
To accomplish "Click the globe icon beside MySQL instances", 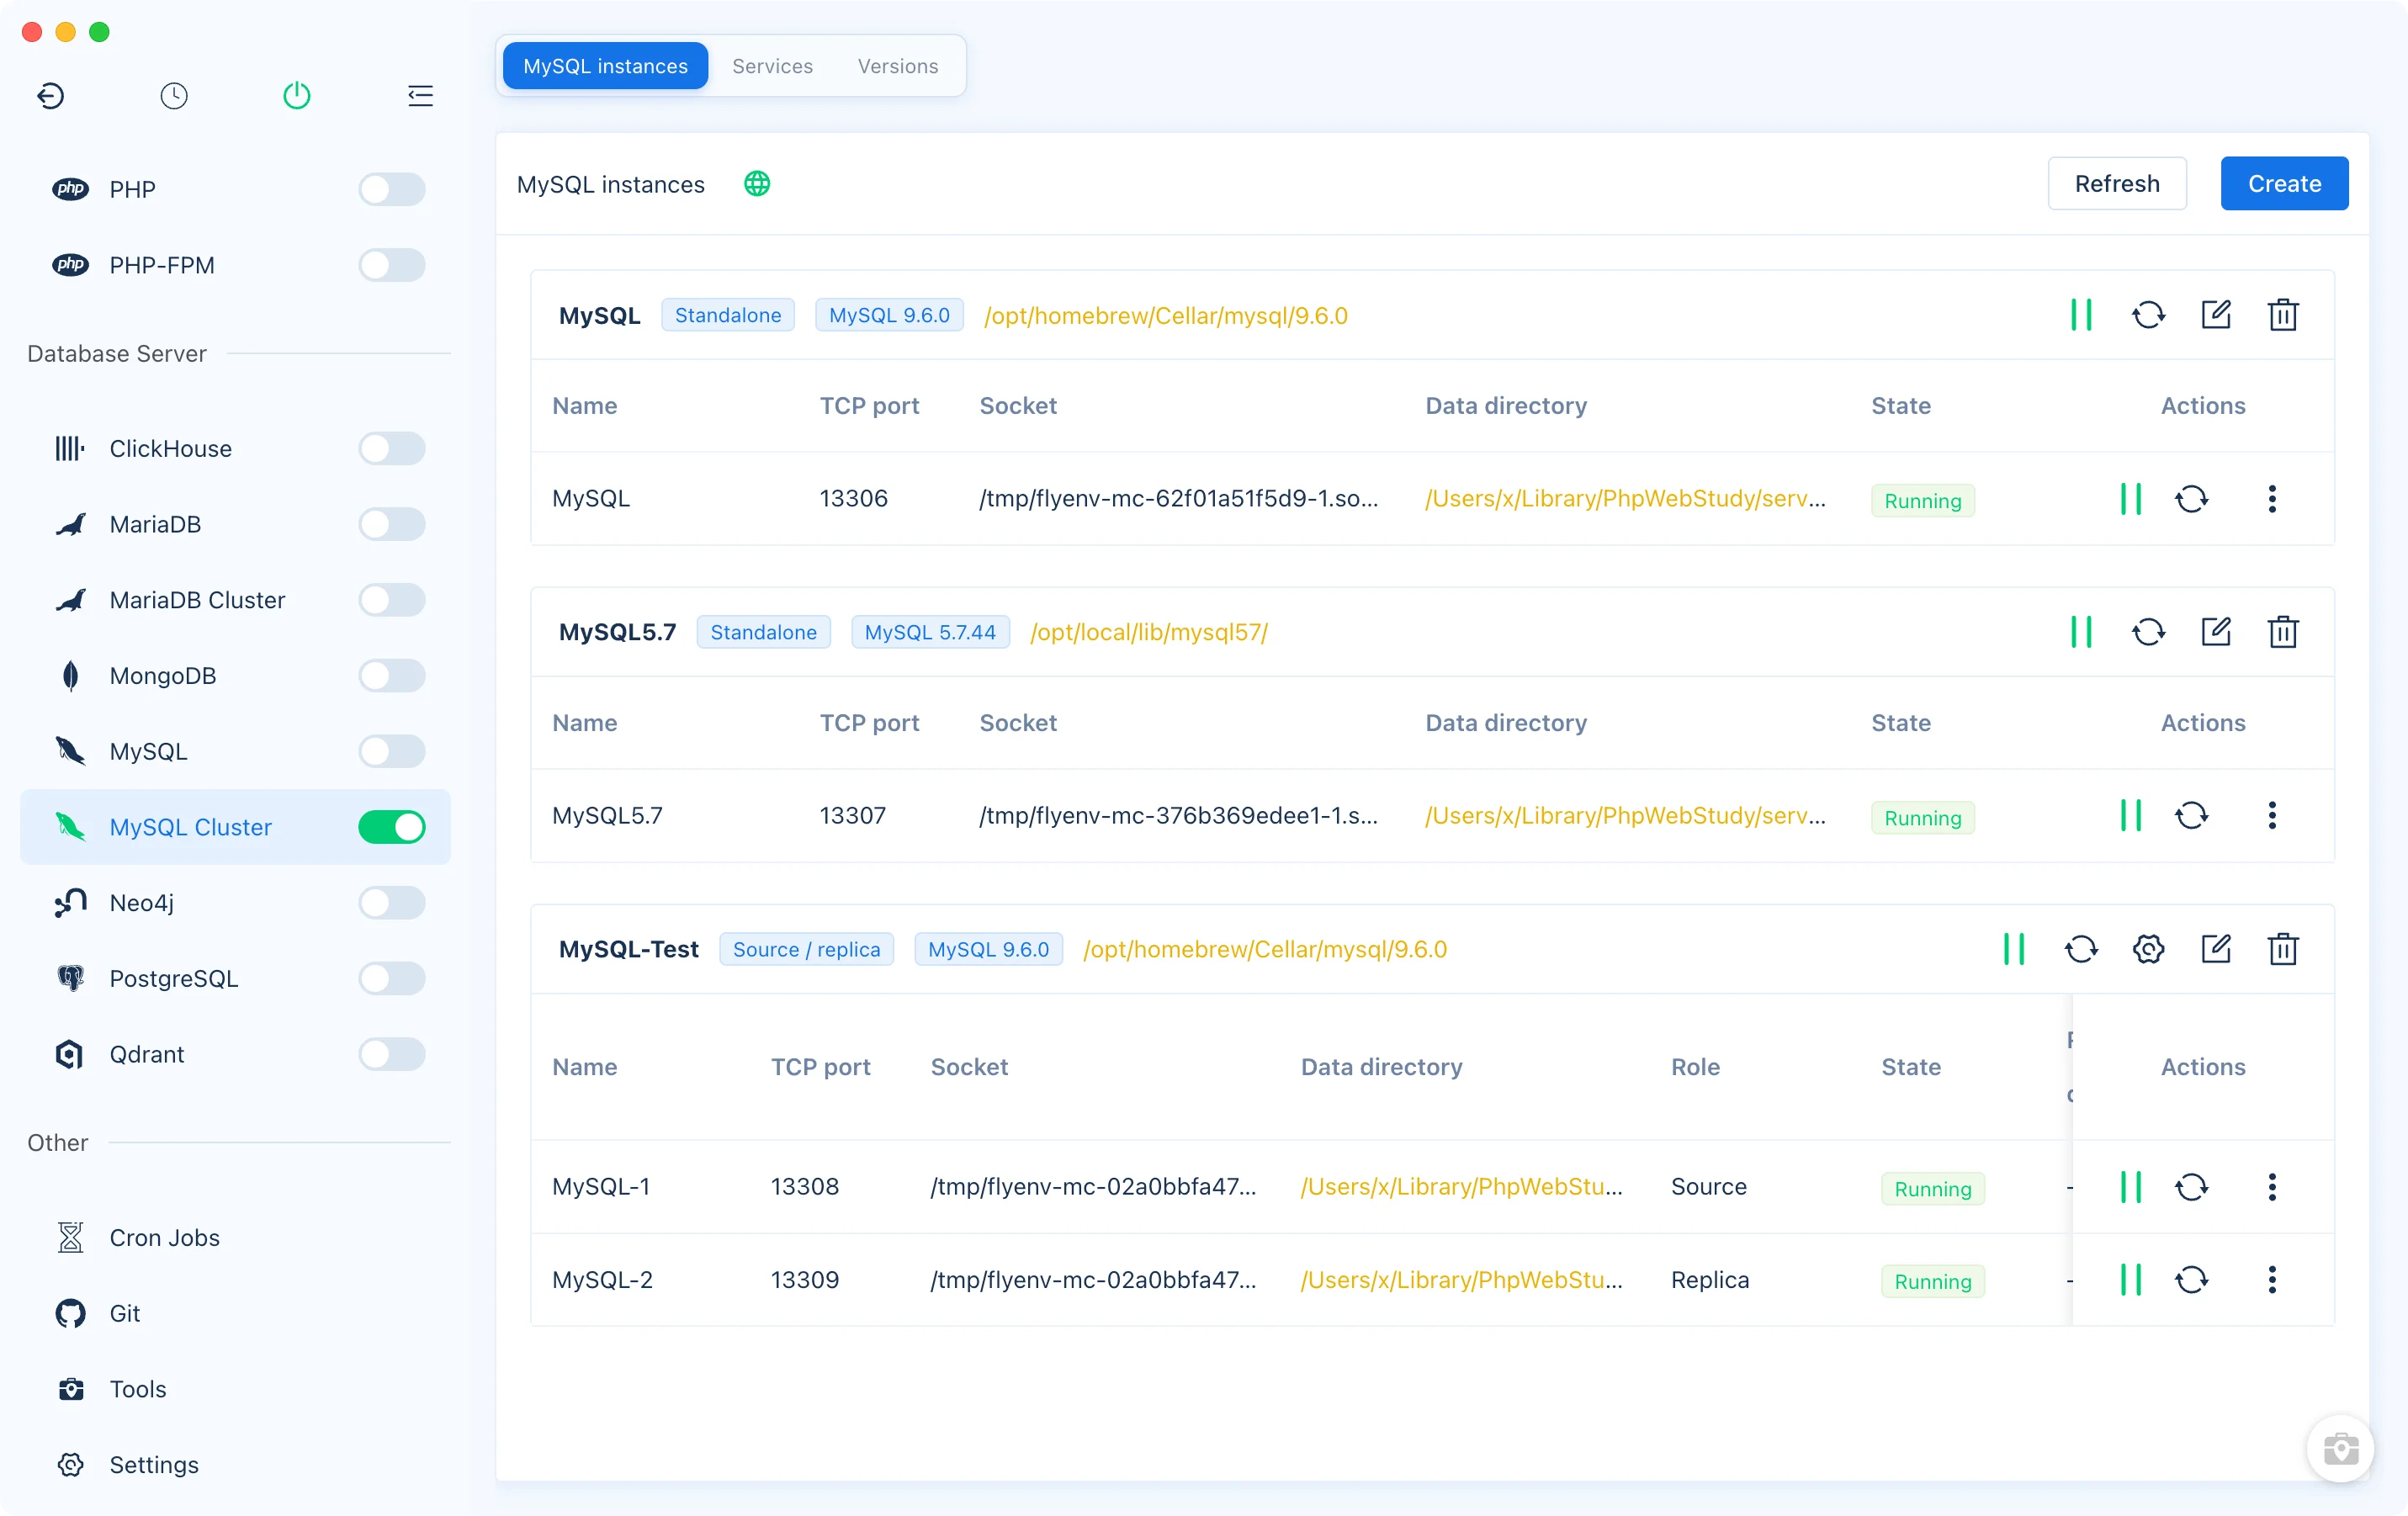I will click(757, 184).
